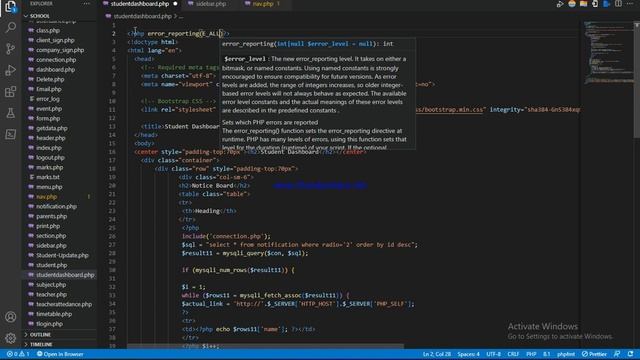Click Open In Browser in status bar
Viewport: 640px width, 360px height.
click(x=60, y=354)
